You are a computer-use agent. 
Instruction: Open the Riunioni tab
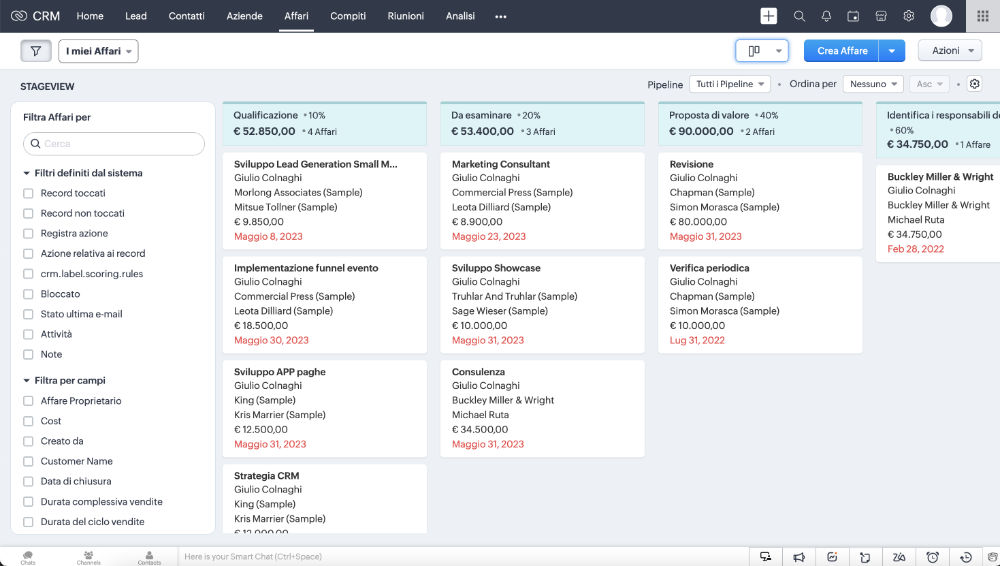click(406, 16)
